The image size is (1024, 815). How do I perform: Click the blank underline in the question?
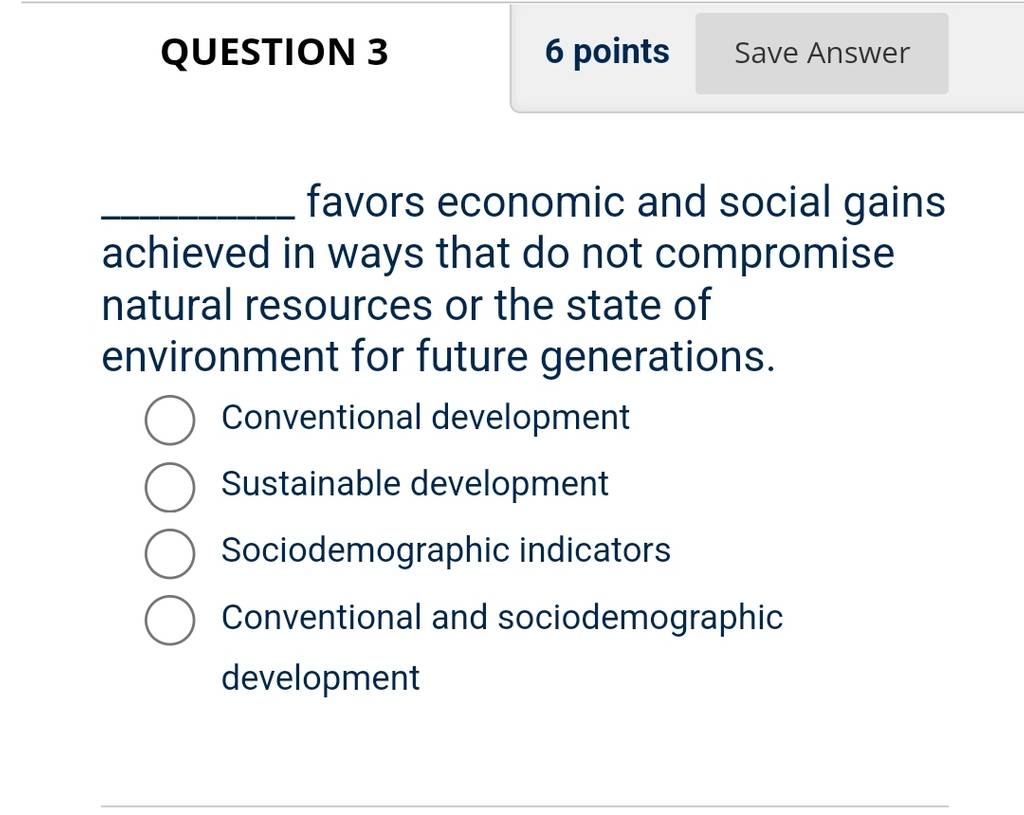[199, 216]
